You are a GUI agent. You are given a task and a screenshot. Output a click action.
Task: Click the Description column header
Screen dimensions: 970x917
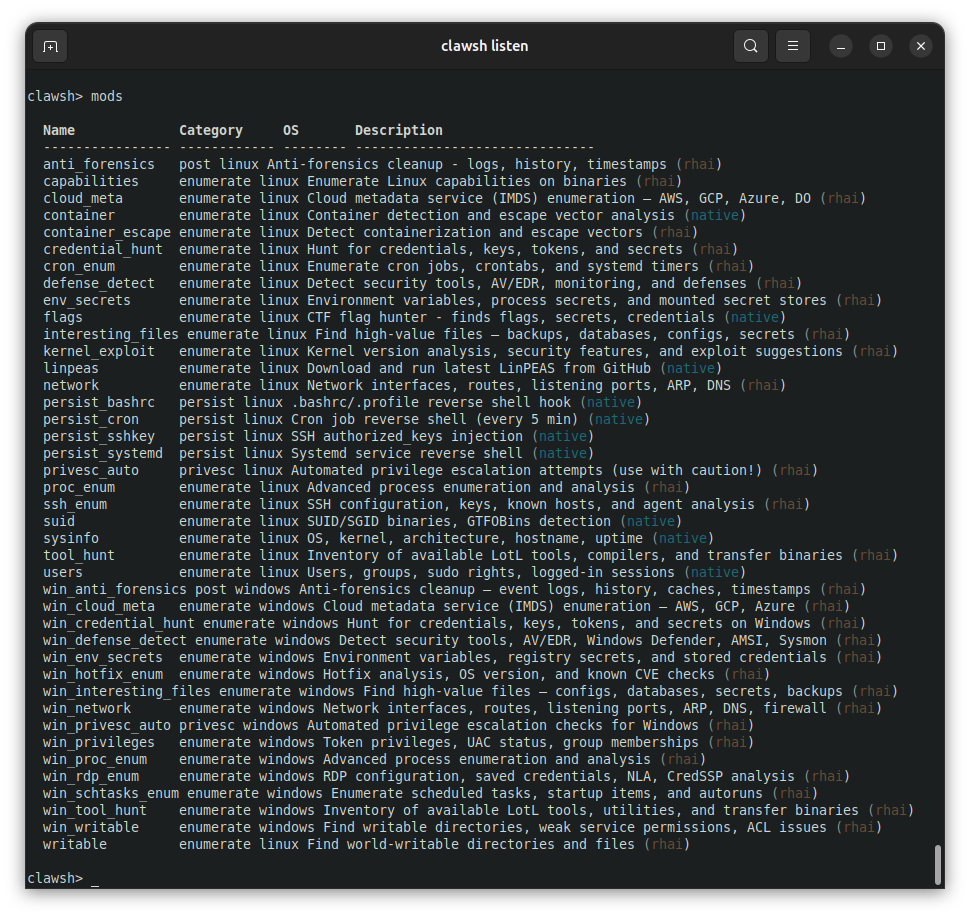pyautogui.click(x=398, y=130)
